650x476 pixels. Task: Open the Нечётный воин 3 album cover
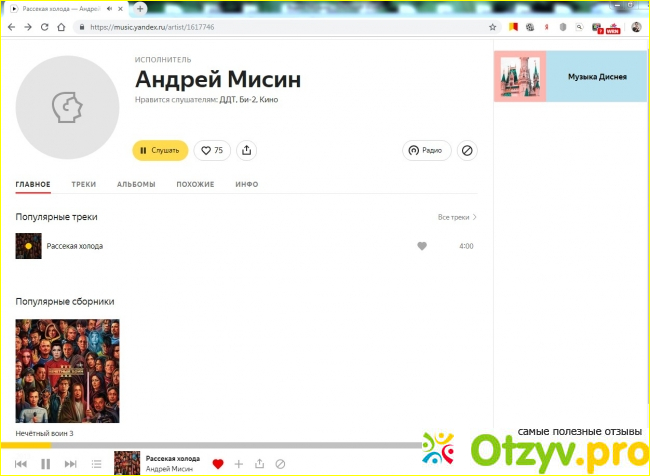pyautogui.click(x=68, y=371)
